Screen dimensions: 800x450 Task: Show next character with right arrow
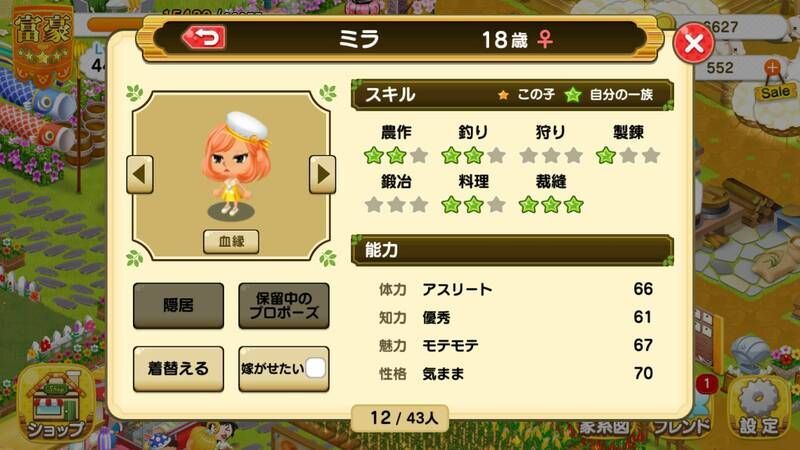pyautogui.click(x=322, y=174)
